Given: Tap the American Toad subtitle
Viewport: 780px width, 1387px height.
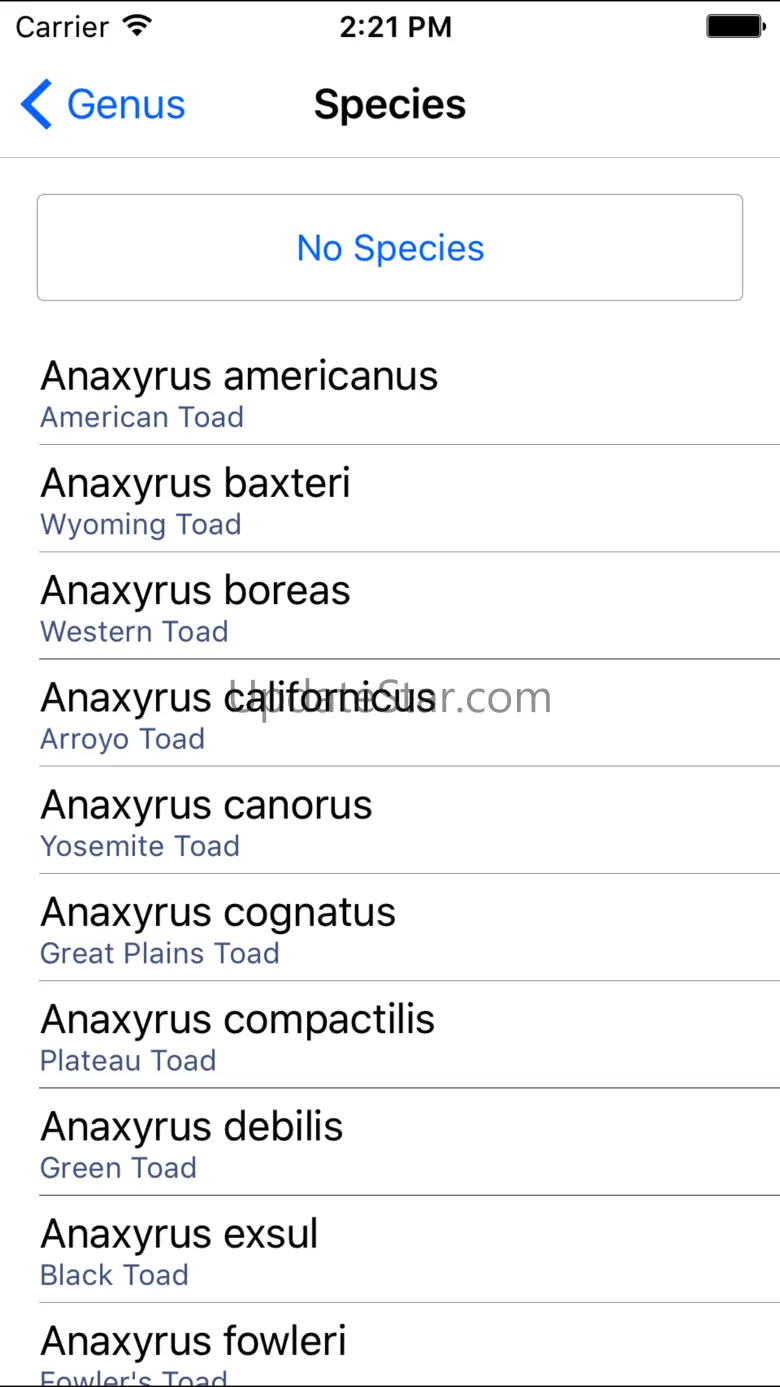Looking at the screenshot, I should point(142,417).
